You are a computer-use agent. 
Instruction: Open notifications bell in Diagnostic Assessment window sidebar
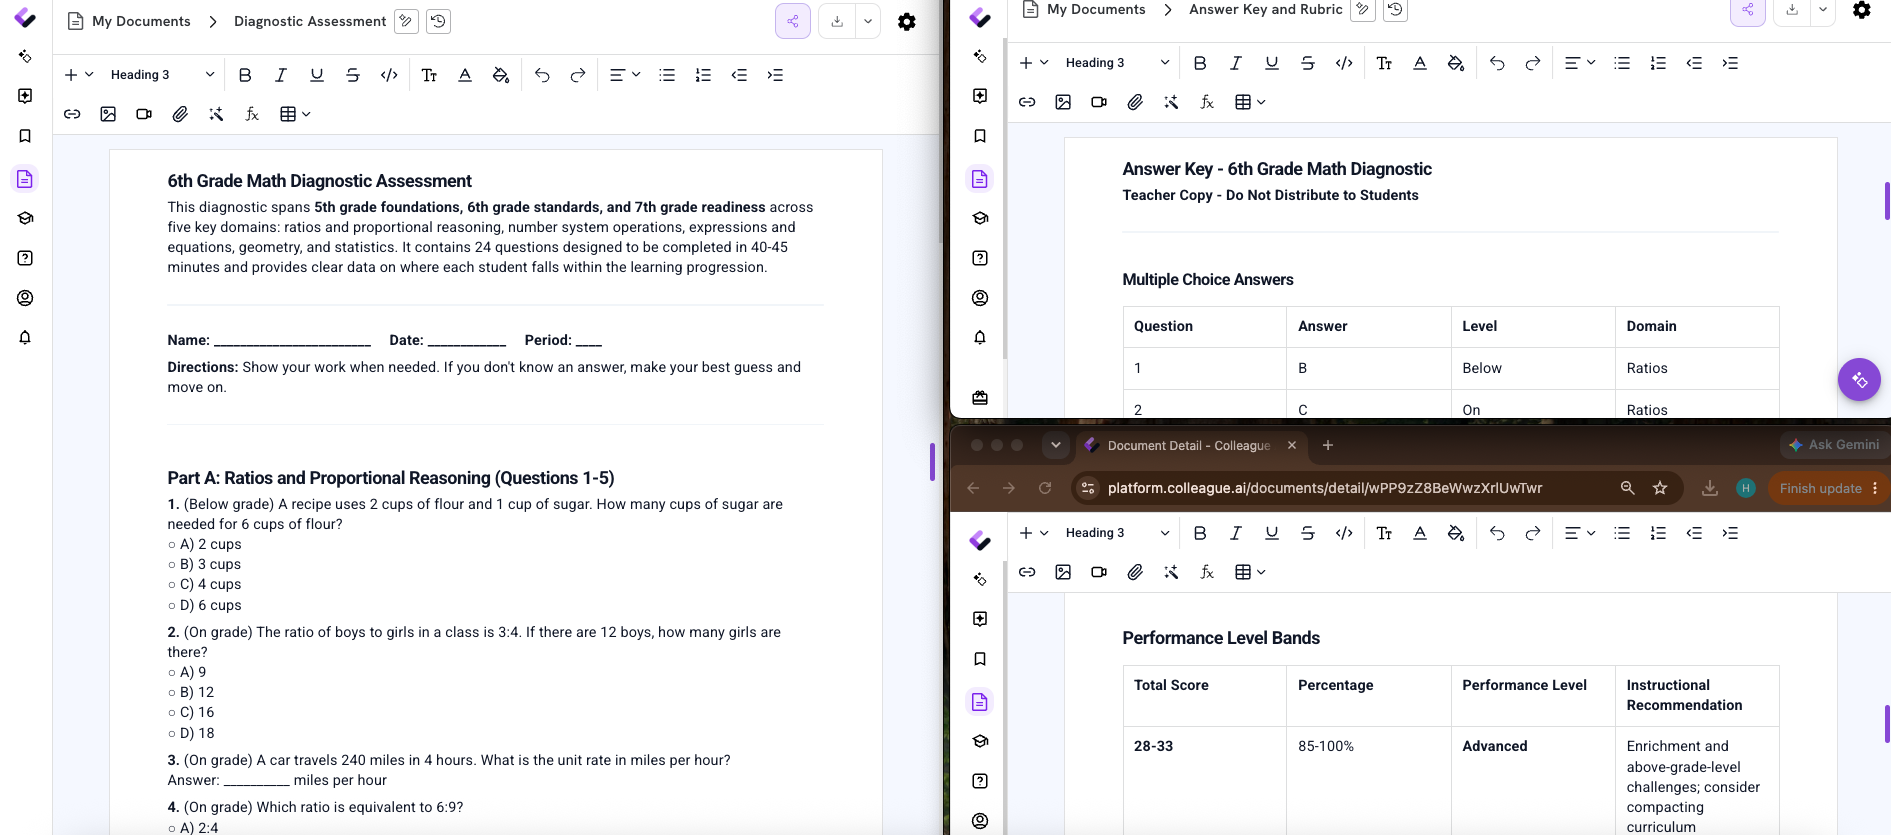coord(25,337)
